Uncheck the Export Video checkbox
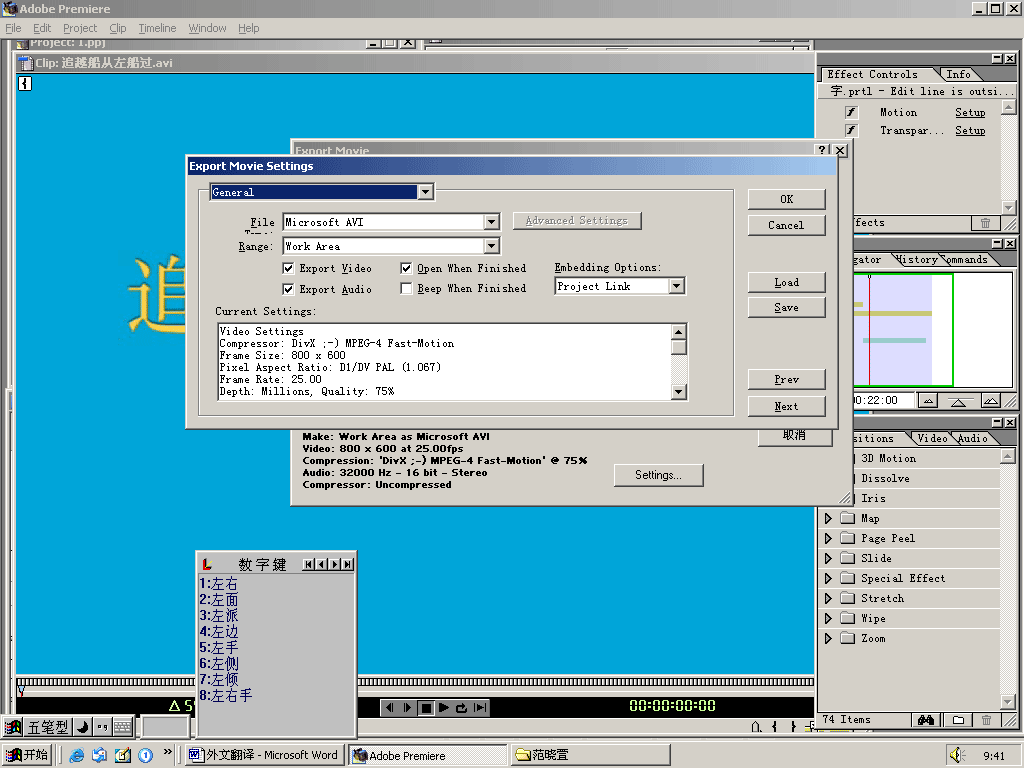 coord(288,268)
